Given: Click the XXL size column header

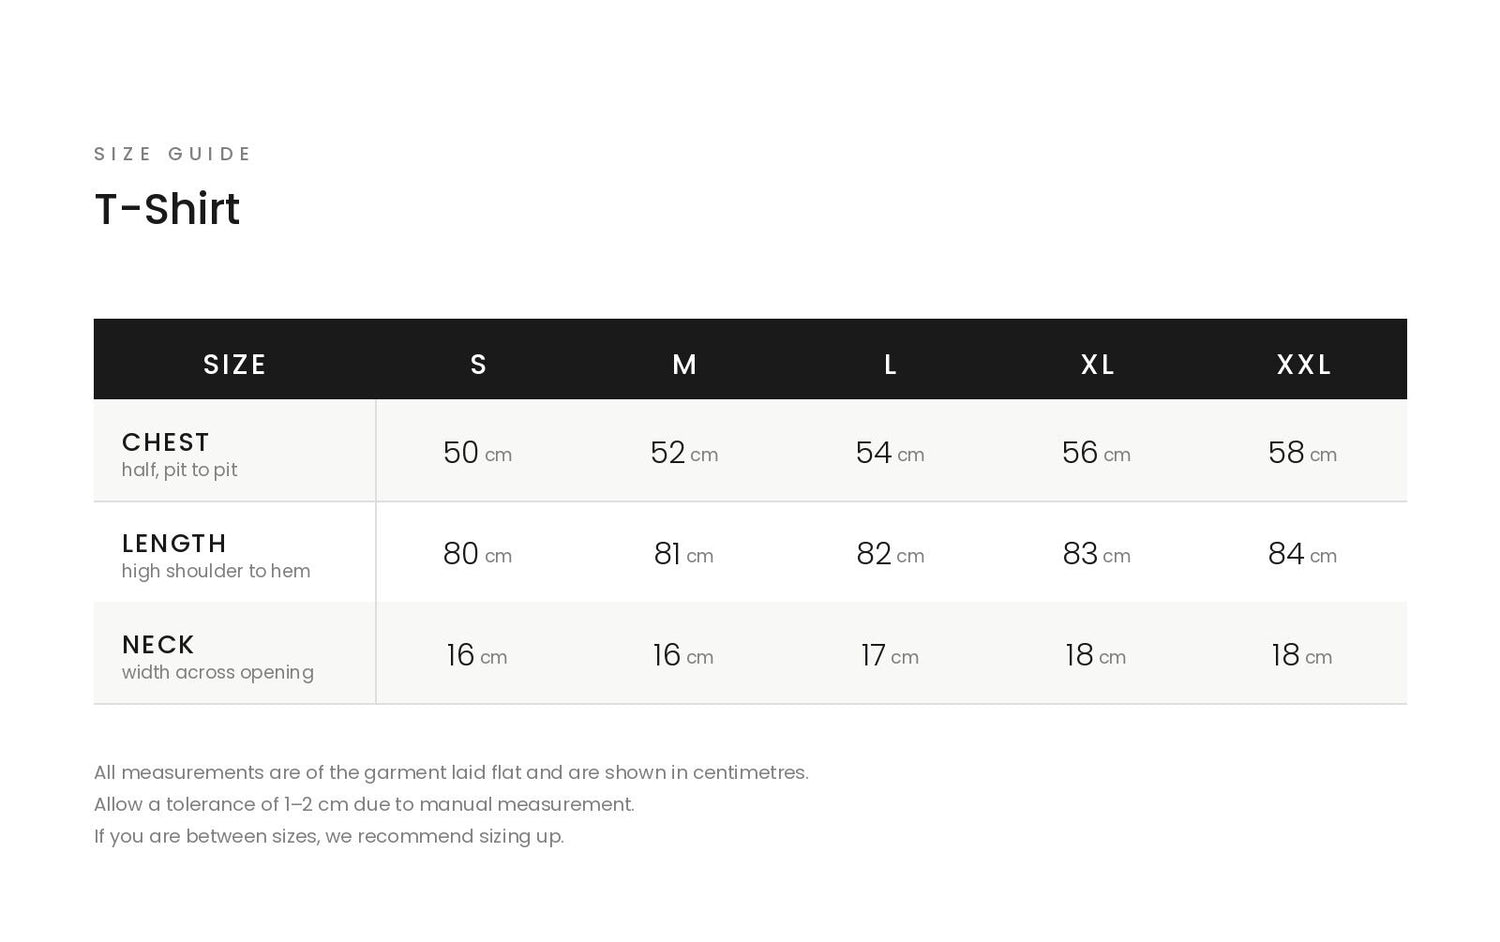Looking at the screenshot, I should tap(1304, 365).
